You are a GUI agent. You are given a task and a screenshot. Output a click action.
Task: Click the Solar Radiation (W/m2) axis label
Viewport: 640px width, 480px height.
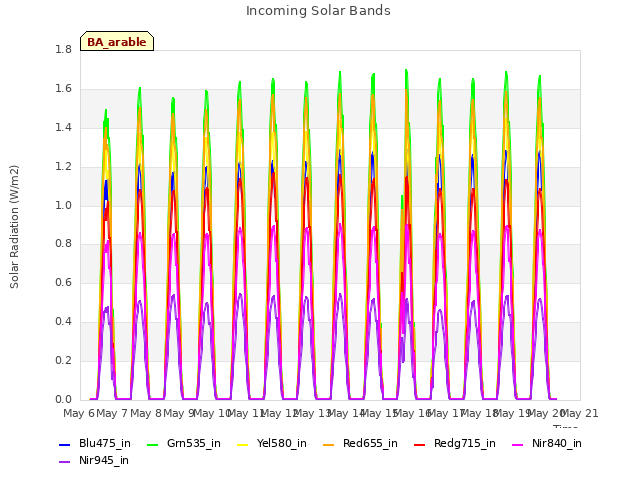(14, 227)
